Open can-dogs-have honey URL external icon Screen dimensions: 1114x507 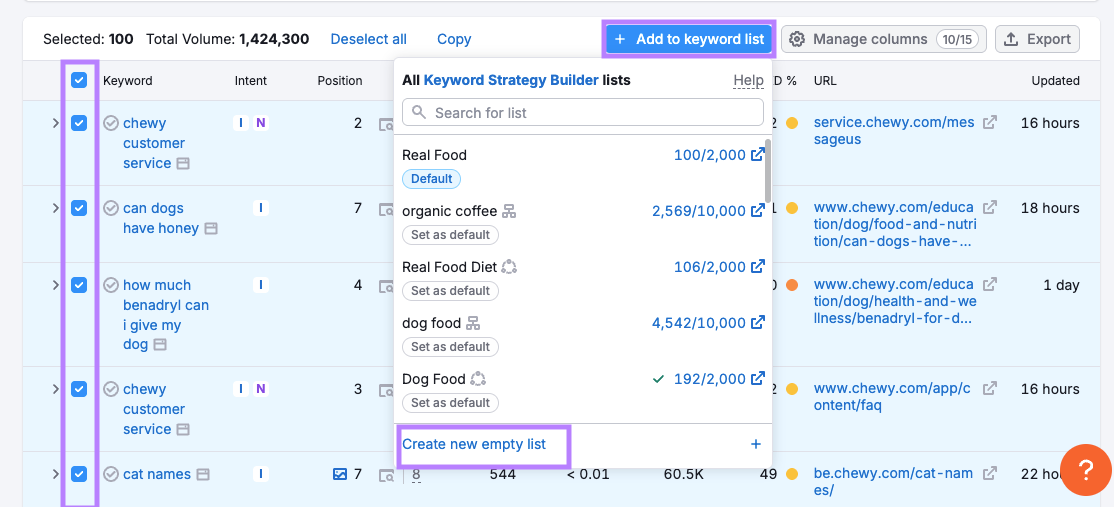(x=989, y=207)
